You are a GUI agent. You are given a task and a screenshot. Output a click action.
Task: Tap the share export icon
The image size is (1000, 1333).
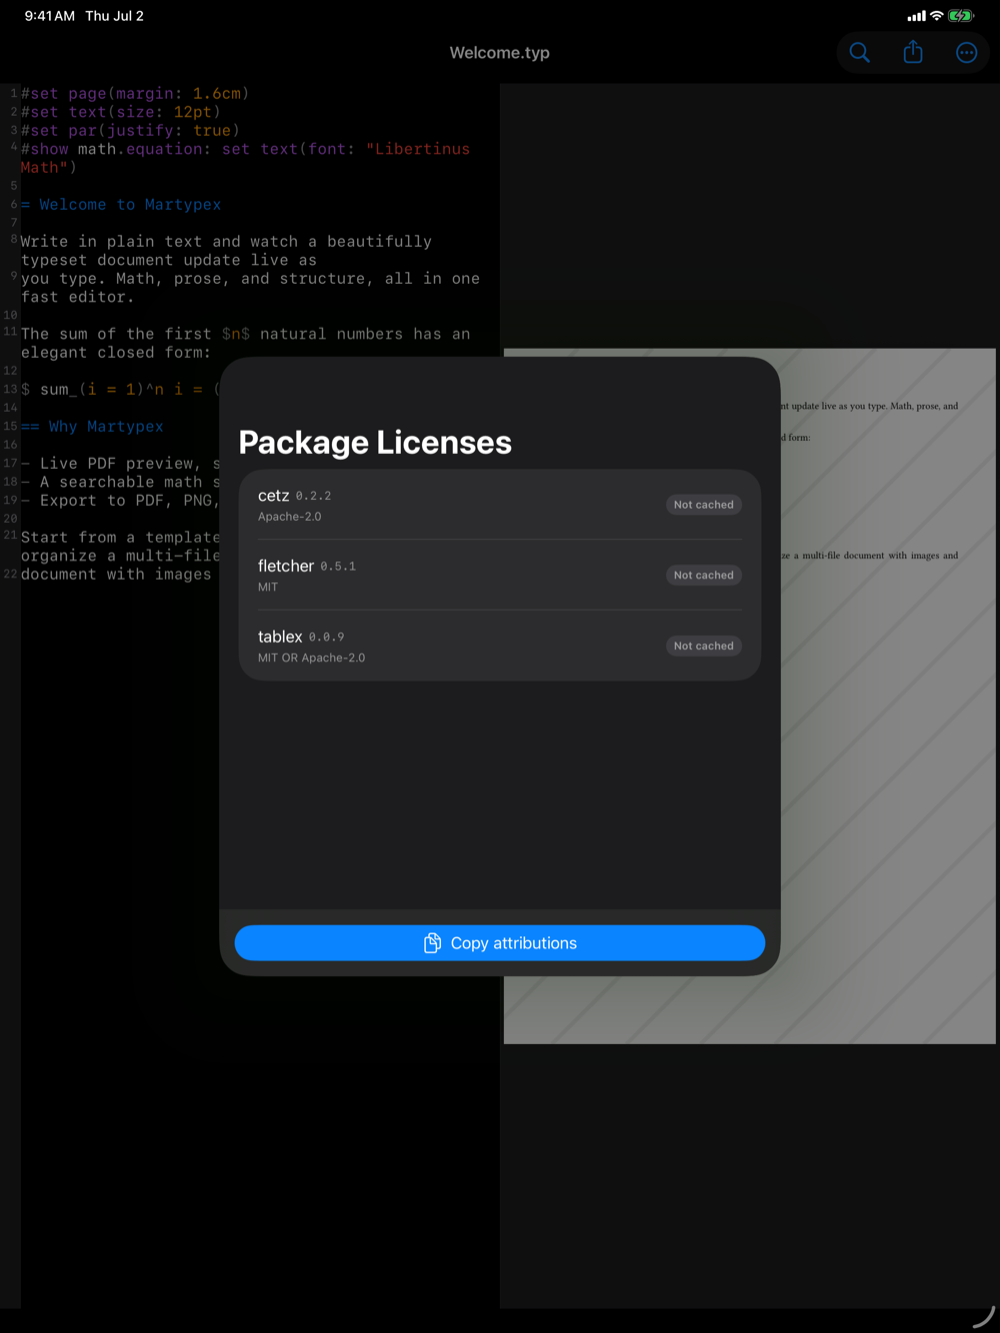[913, 52]
